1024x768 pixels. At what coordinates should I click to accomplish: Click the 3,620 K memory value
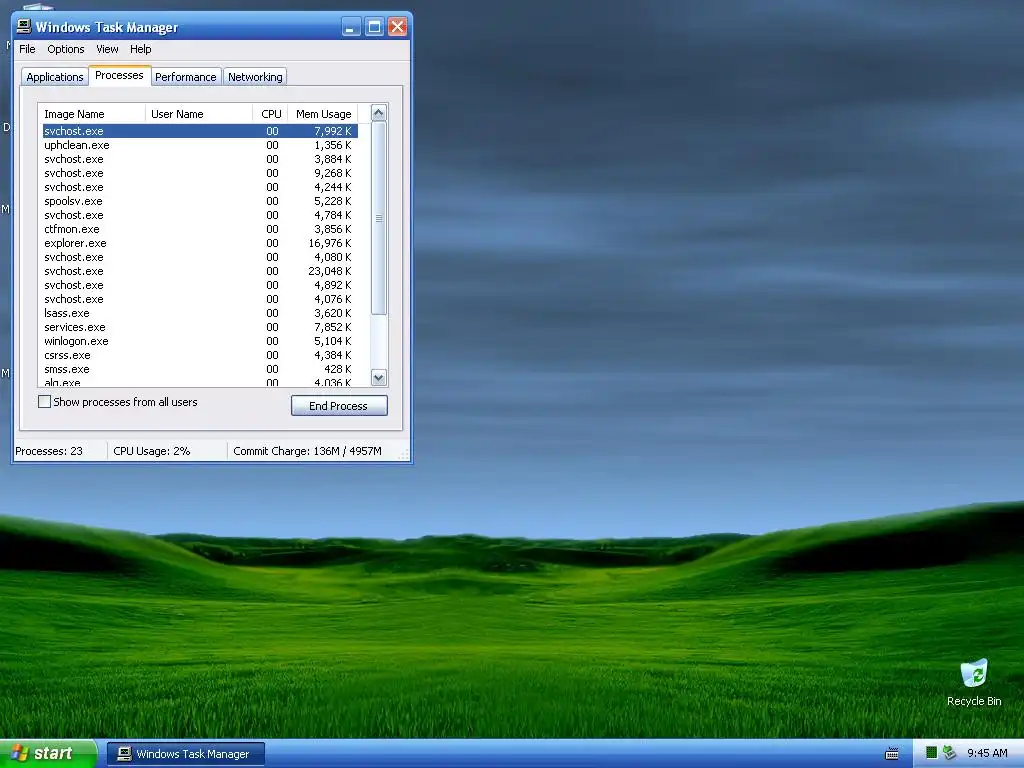click(x=332, y=313)
